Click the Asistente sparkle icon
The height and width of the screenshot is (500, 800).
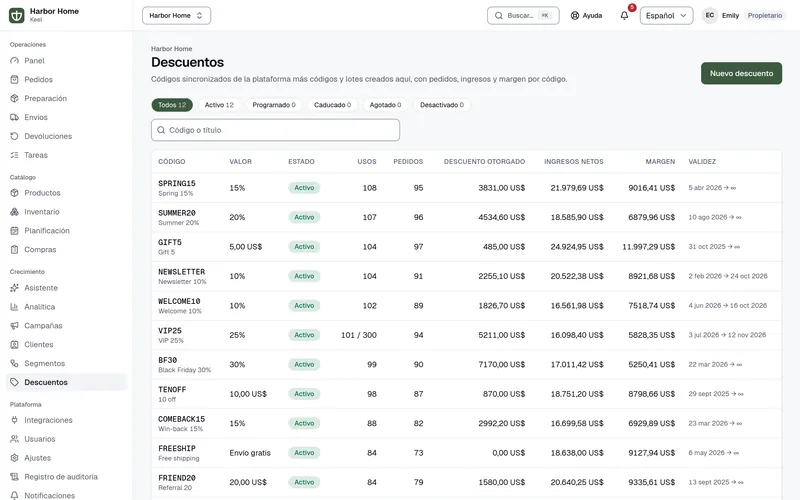point(14,288)
